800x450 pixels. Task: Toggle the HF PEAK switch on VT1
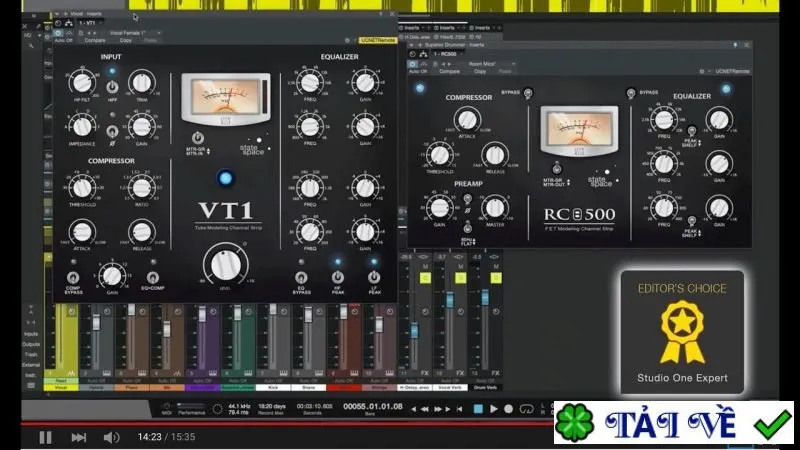pos(338,278)
